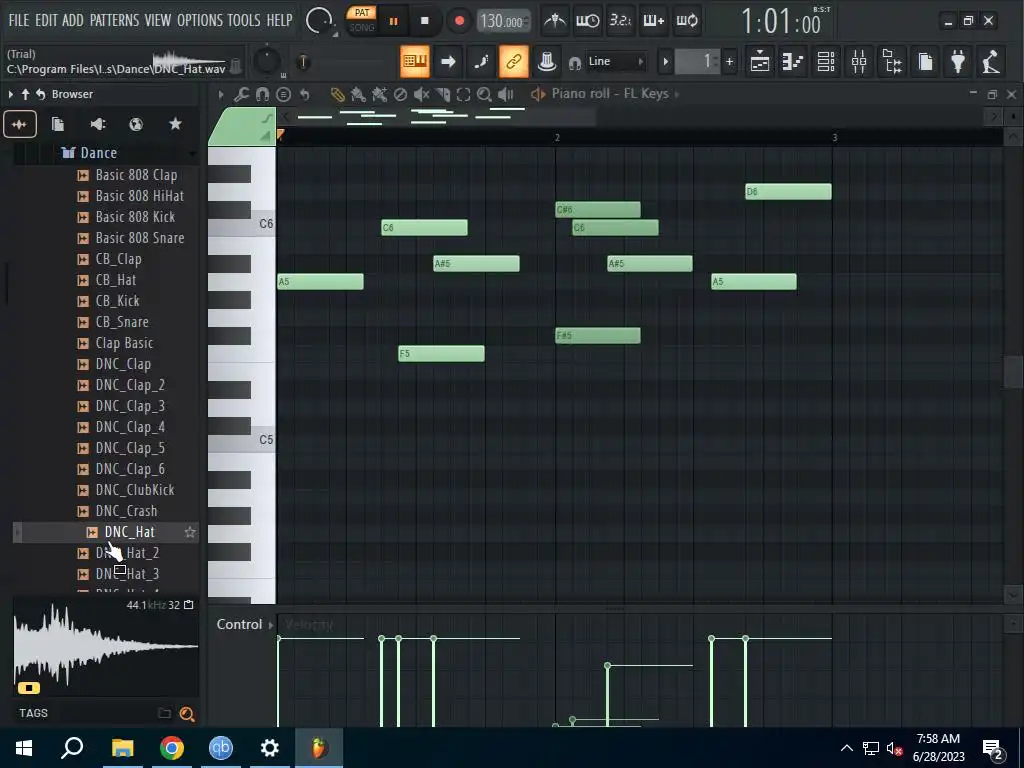The width and height of the screenshot is (1024, 768).
Task: Toggle the countdown before recording icon
Action: [x=620, y=21]
